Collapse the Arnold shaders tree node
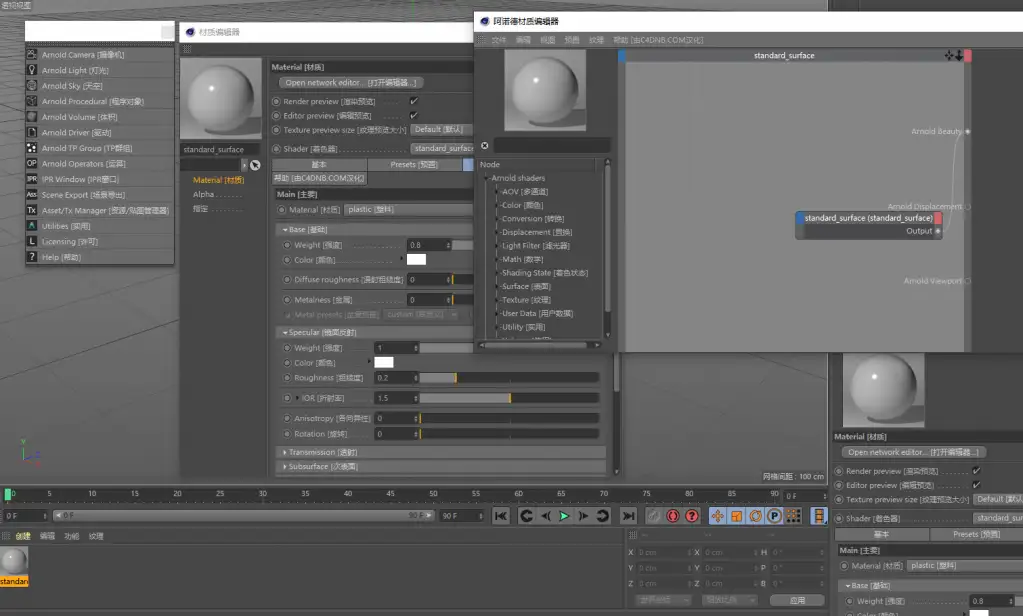The width and height of the screenshot is (1023, 616). [487, 178]
